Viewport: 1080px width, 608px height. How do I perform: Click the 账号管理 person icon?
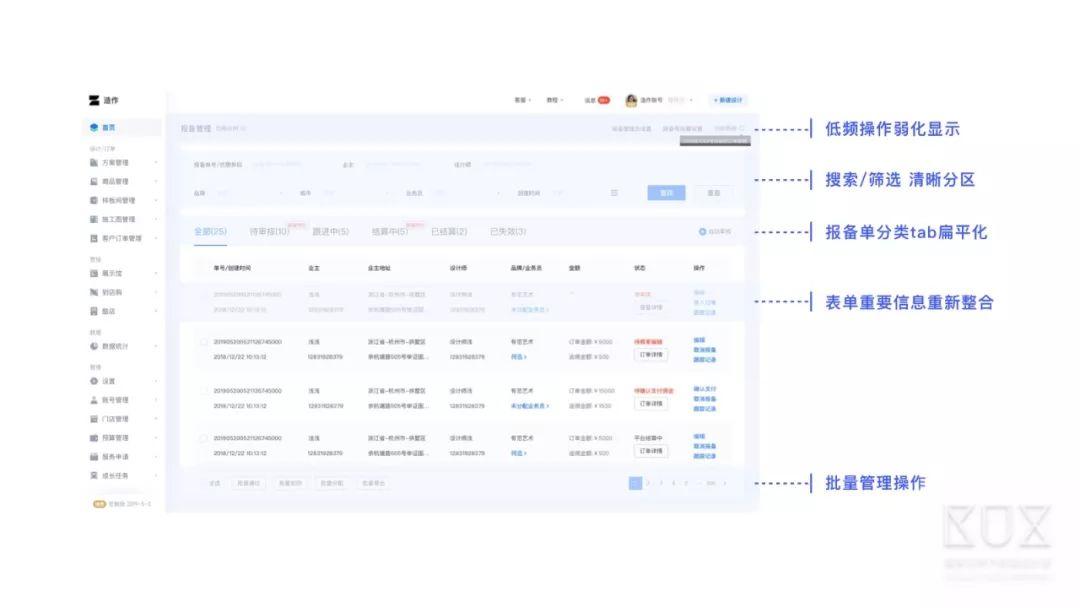pyautogui.click(x=94, y=400)
